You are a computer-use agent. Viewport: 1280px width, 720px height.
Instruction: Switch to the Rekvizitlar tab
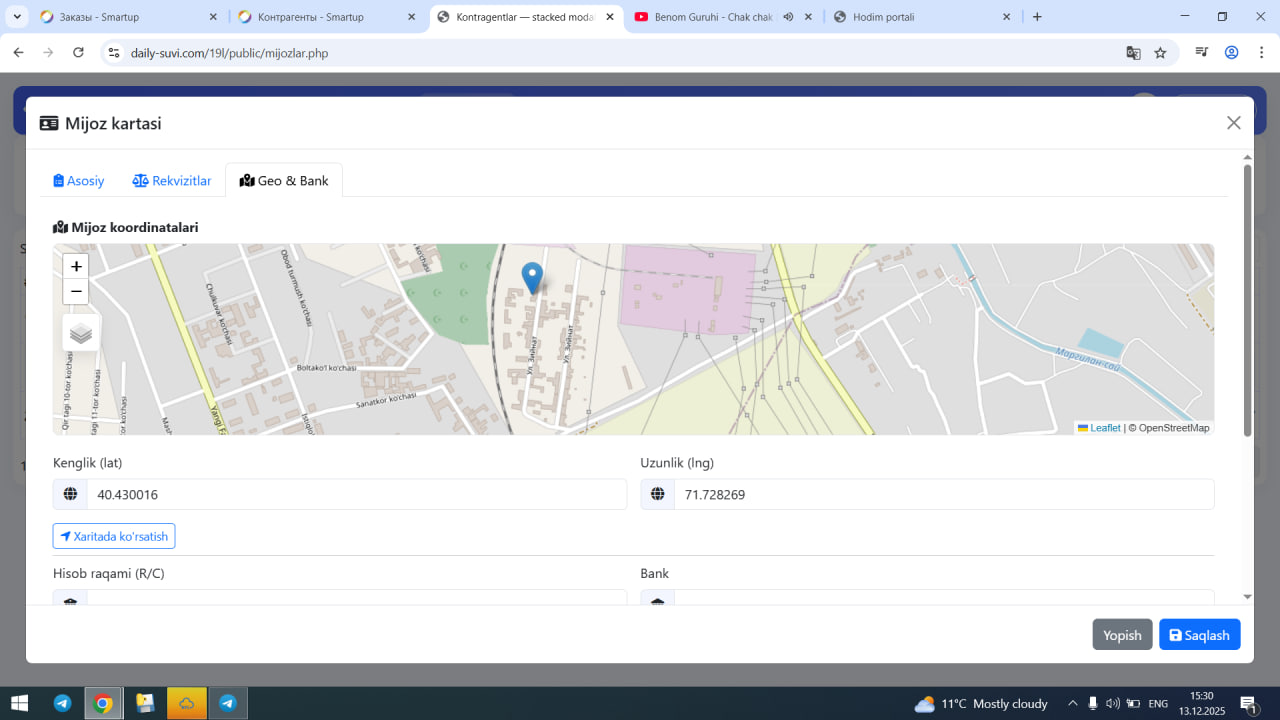(172, 181)
